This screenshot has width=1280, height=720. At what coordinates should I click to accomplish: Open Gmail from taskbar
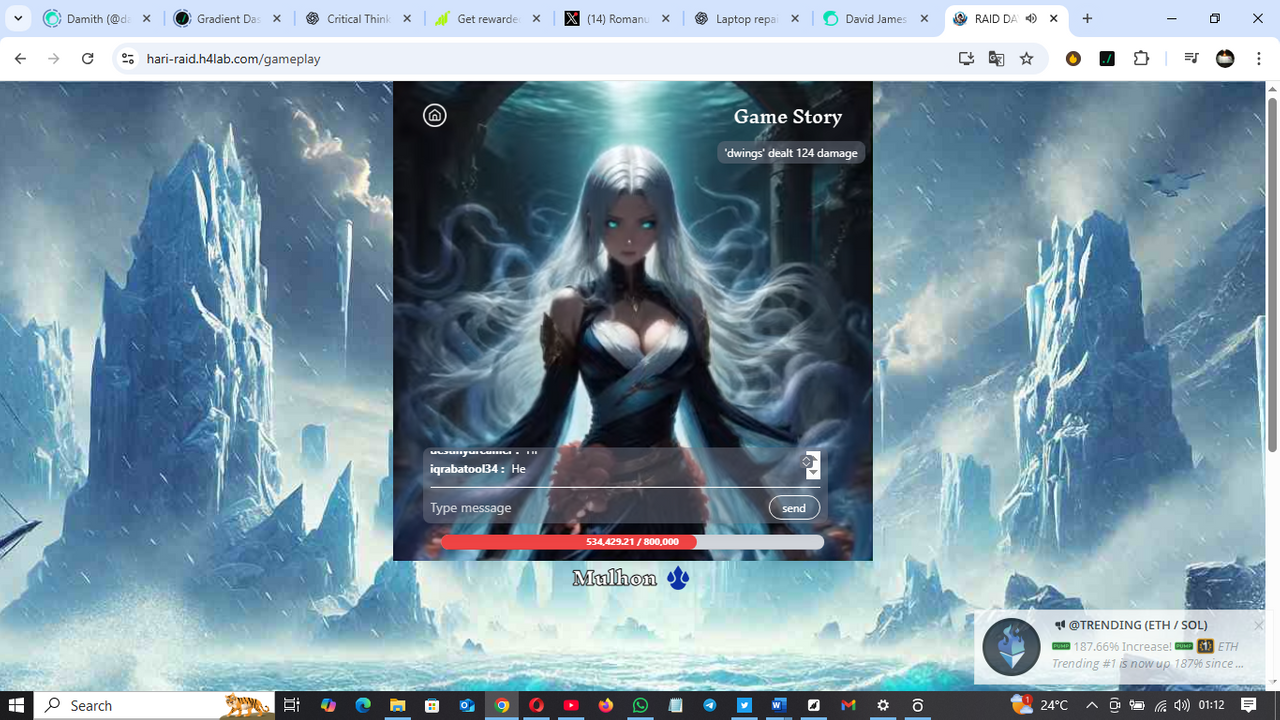tap(848, 705)
